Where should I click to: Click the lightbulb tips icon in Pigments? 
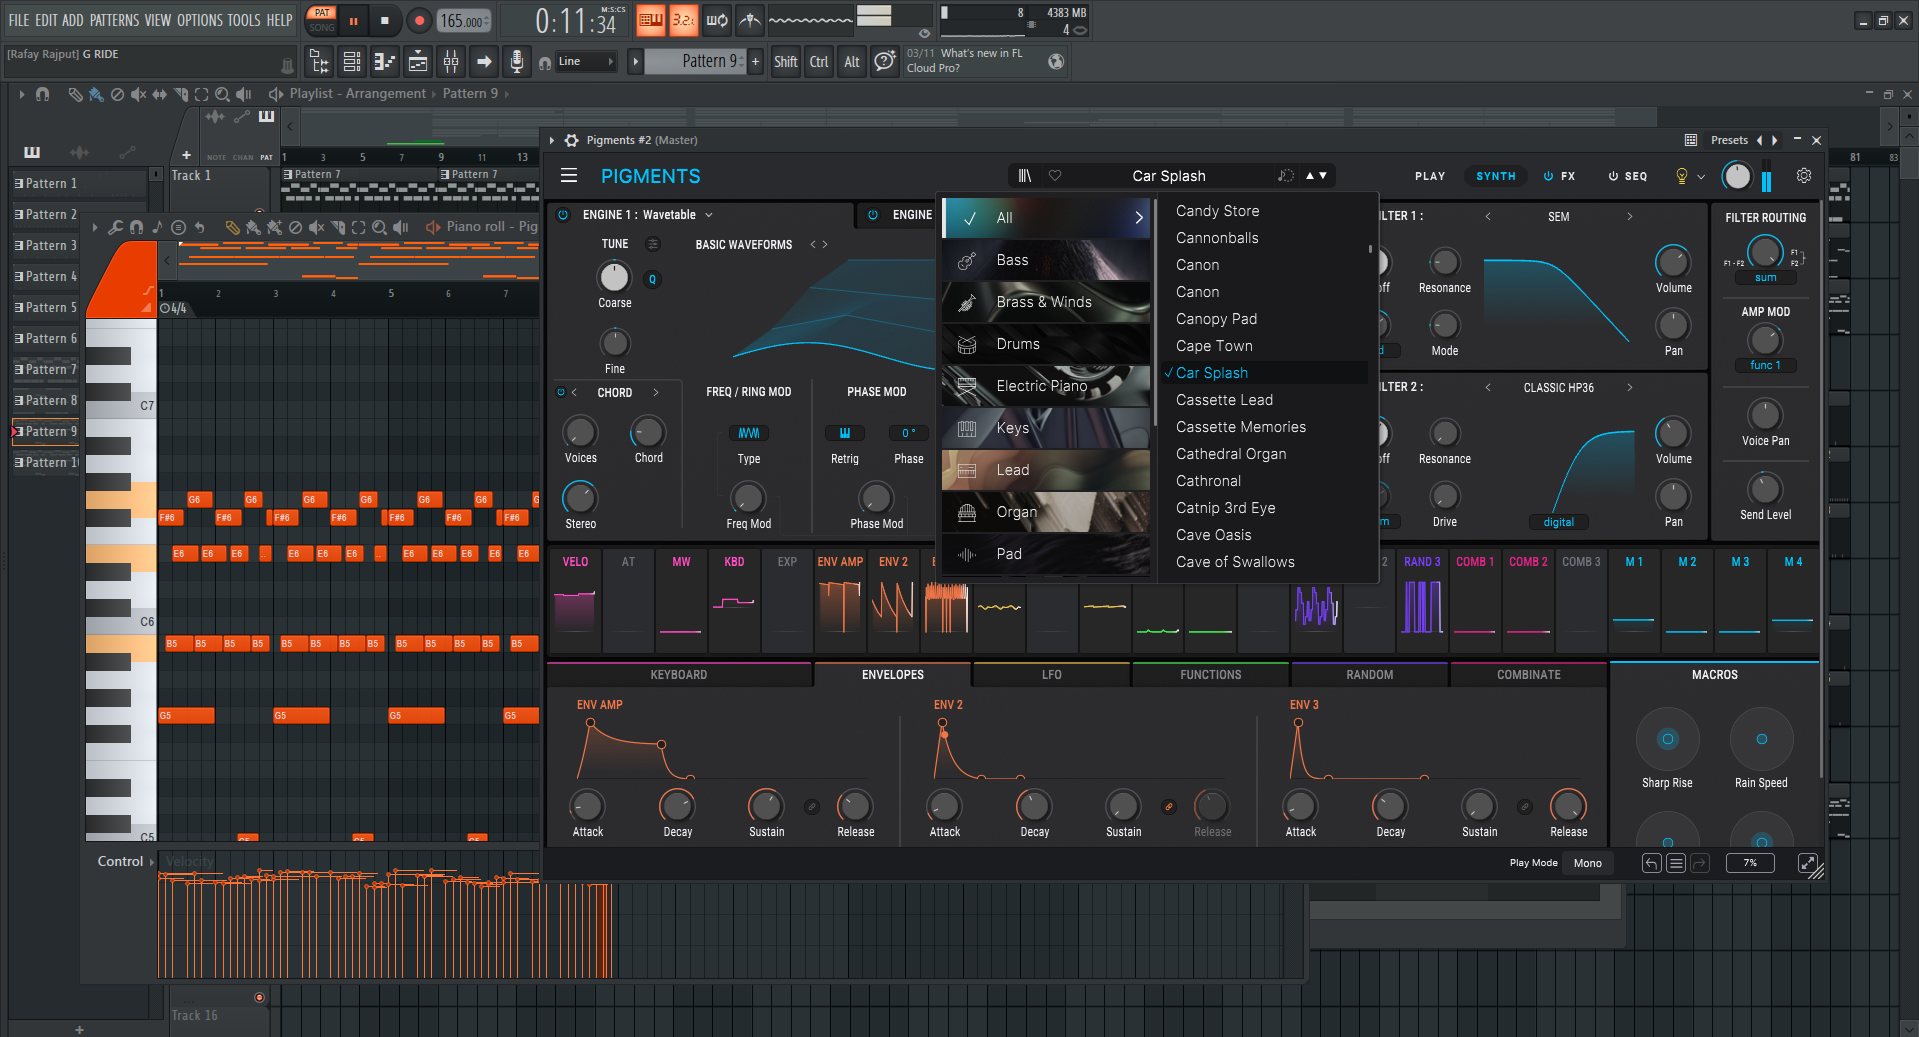tap(1682, 176)
